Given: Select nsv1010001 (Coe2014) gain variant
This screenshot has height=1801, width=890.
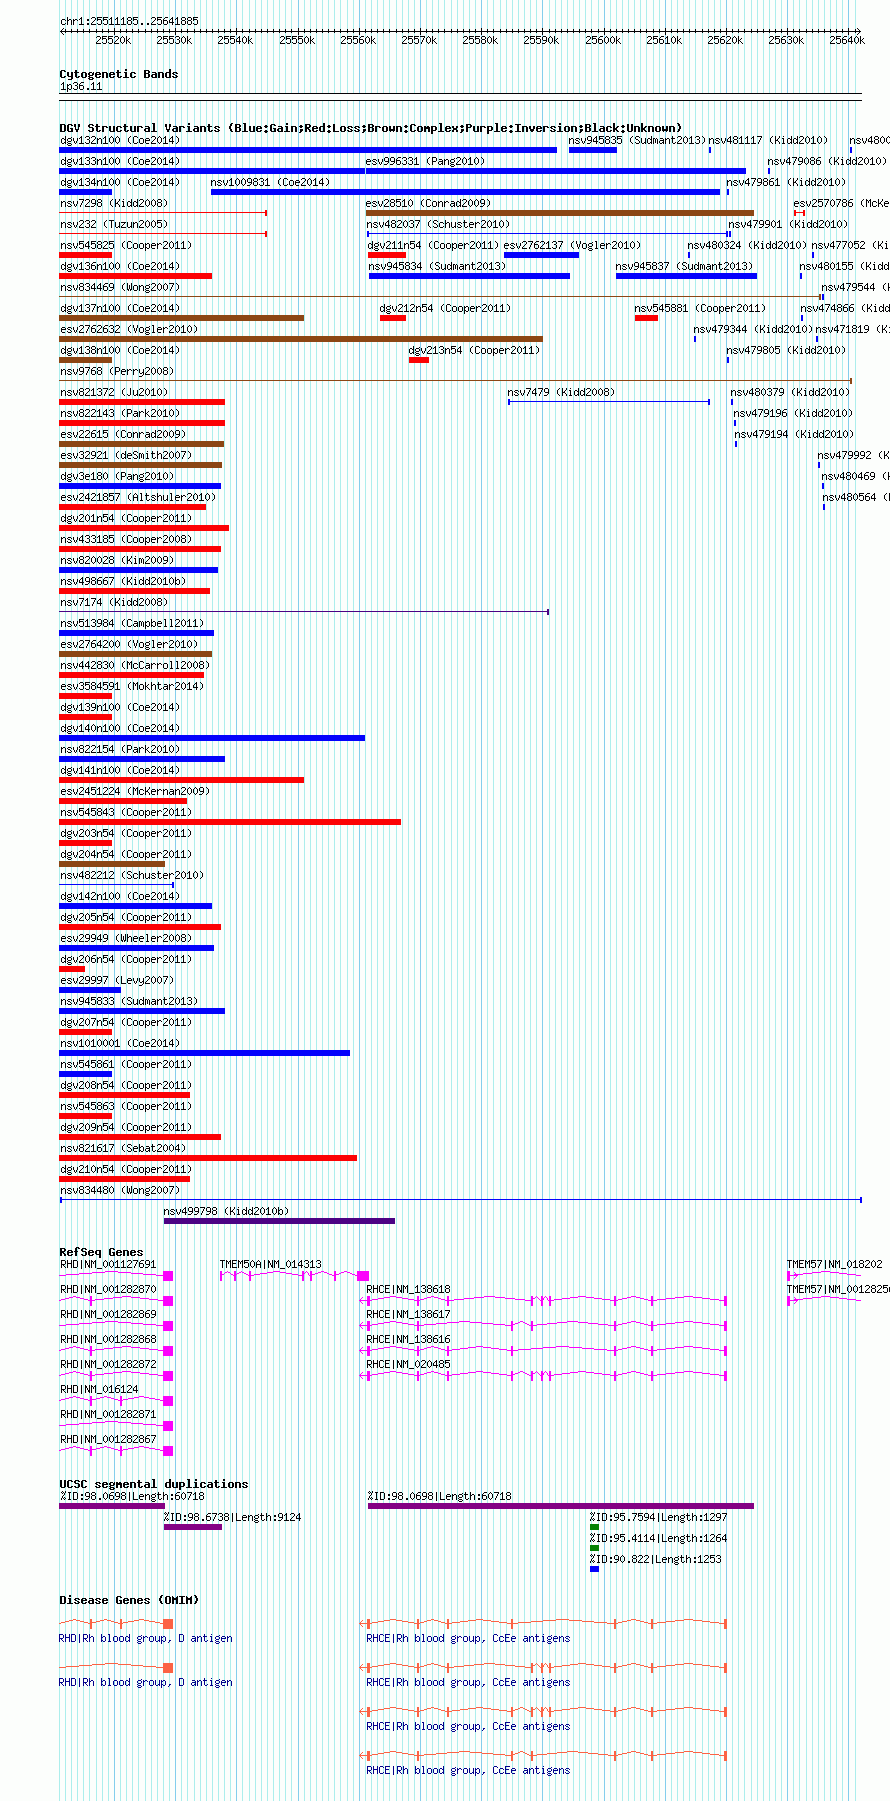Looking at the screenshot, I should tap(205, 1052).
